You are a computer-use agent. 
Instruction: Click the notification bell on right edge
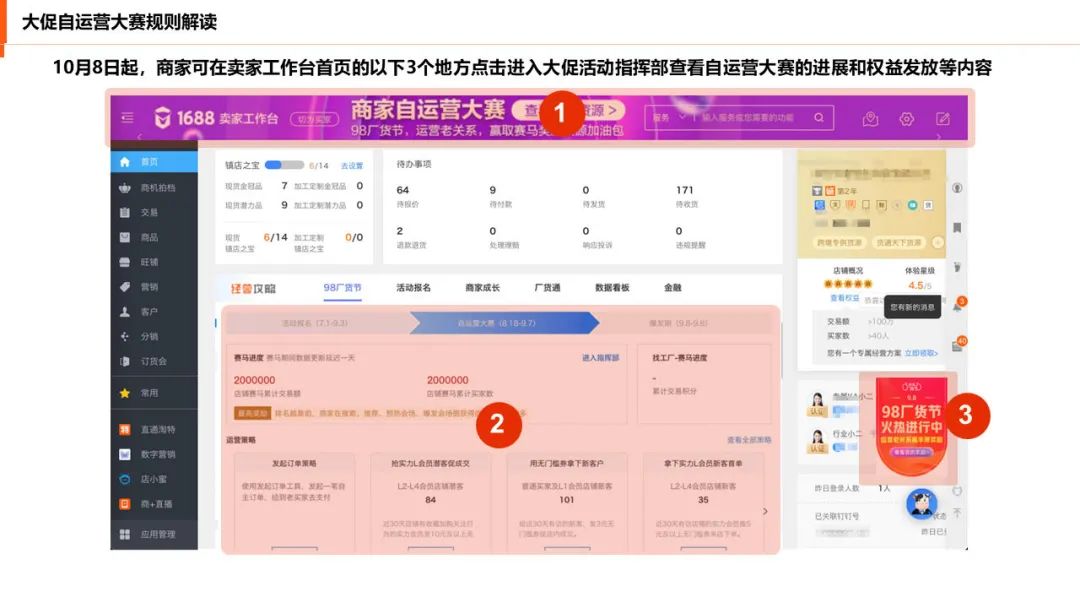click(x=957, y=306)
